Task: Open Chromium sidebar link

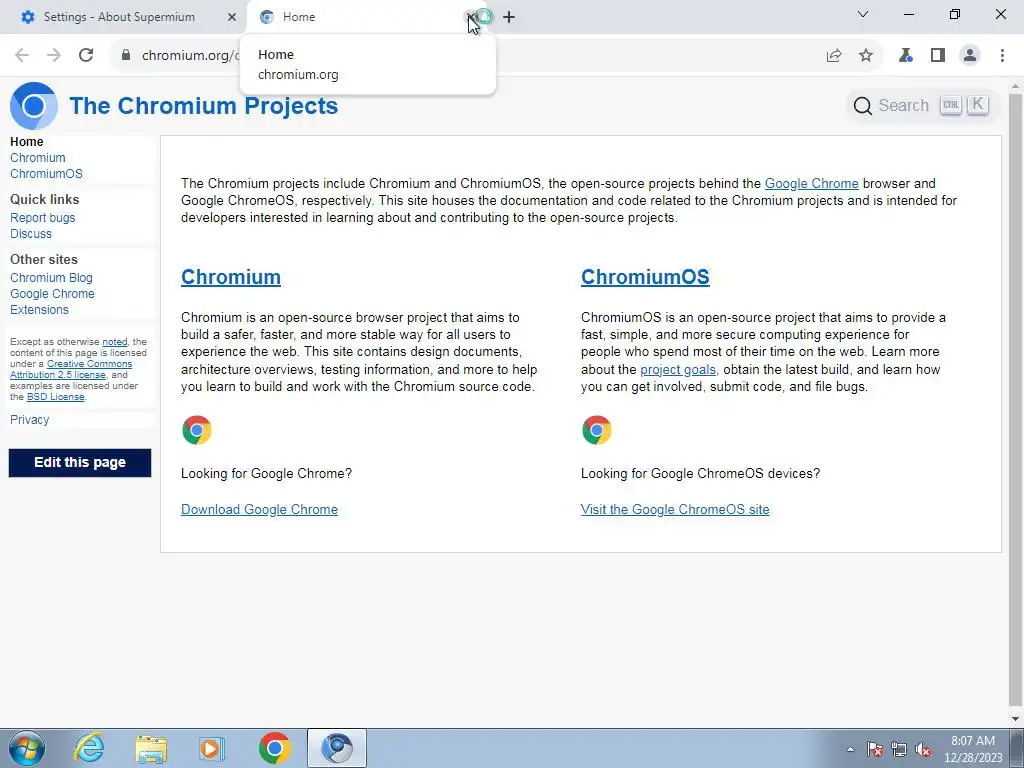Action: click(38, 158)
